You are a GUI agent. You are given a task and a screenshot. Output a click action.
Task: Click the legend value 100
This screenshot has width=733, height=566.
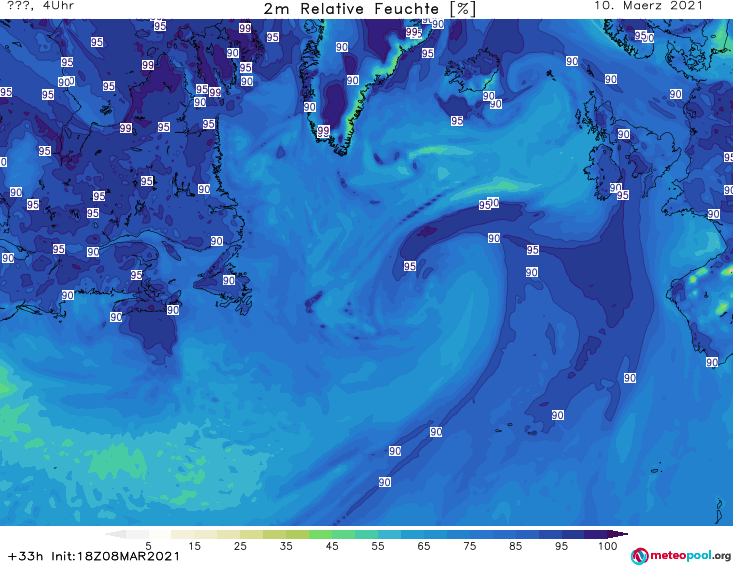coord(608,546)
